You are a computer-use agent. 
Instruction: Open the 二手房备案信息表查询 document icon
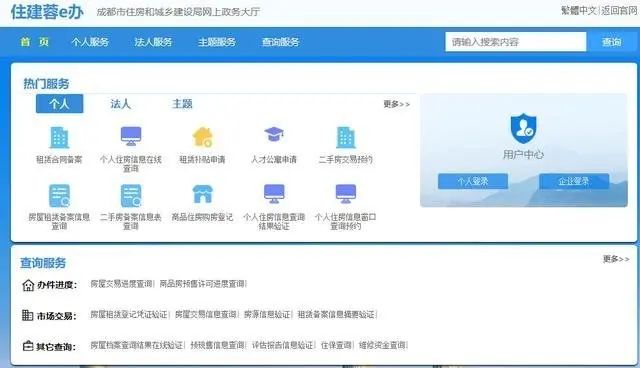[x=131, y=196]
